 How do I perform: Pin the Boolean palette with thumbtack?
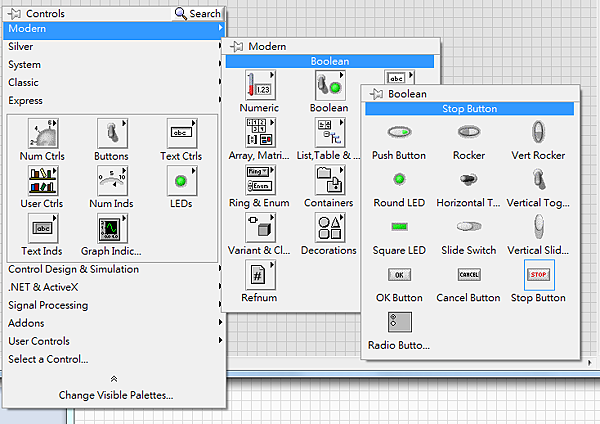point(376,94)
